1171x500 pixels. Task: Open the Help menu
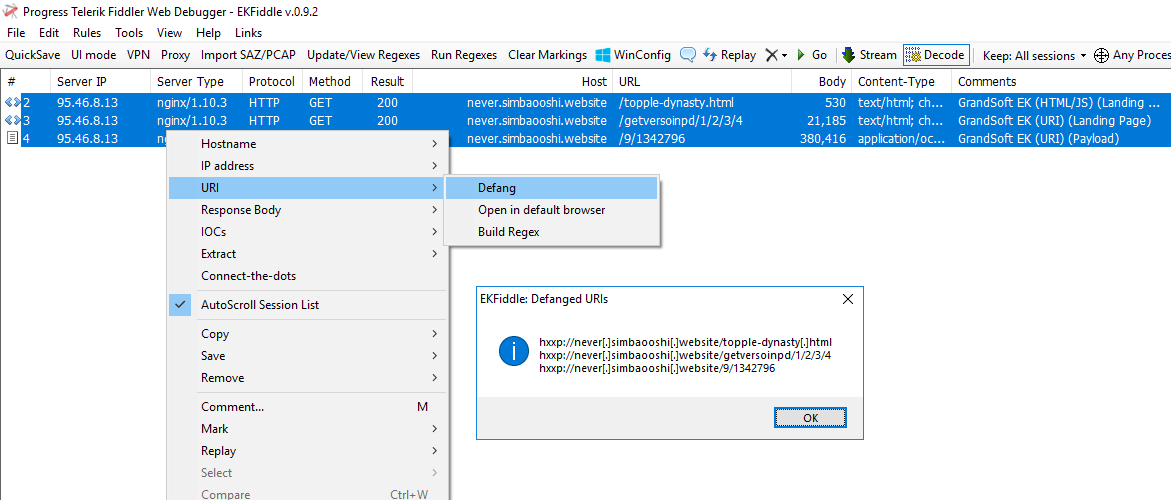point(208,33)
